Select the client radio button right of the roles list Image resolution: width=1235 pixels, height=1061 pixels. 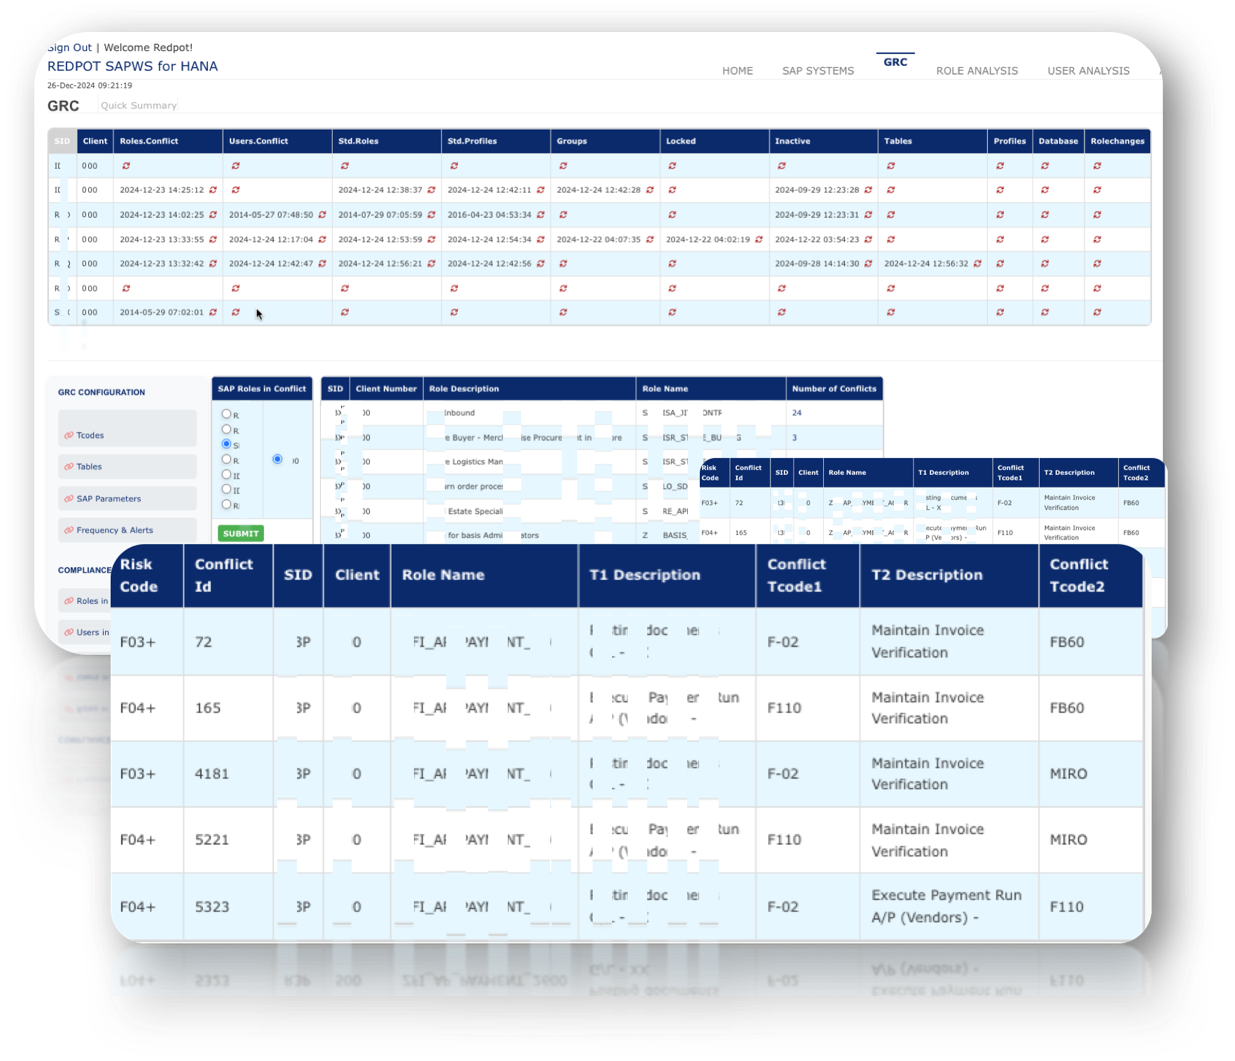pyautogui.click(x=277, y=460)
